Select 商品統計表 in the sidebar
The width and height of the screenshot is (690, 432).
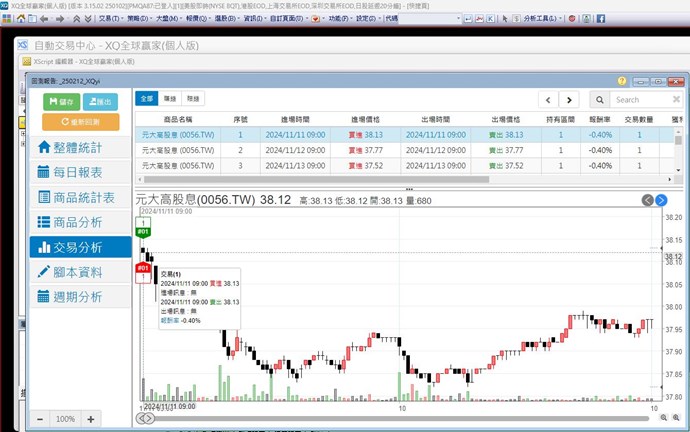(x=82, y=197)
